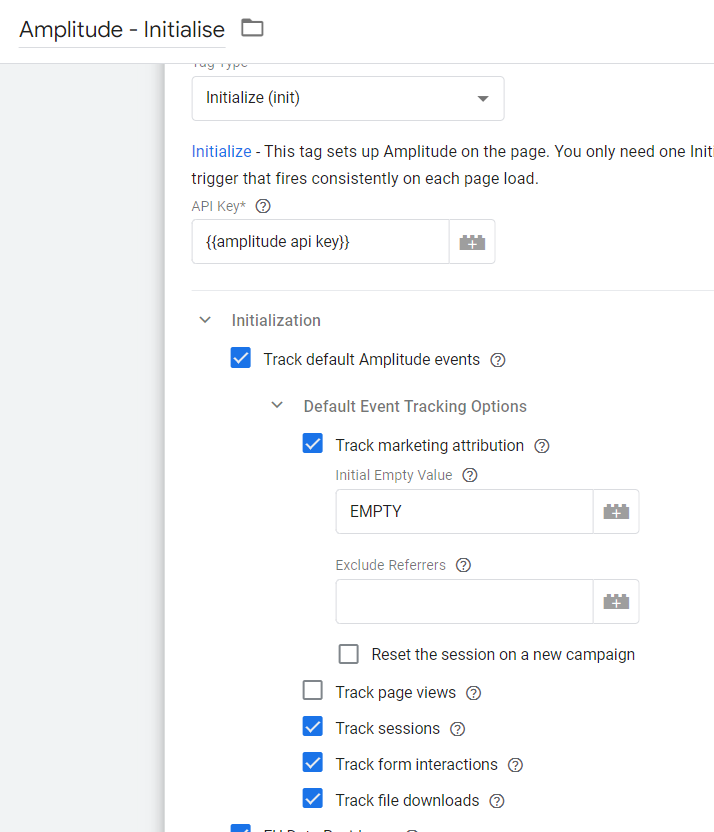Open variable picker for Initial Empty Value

click(x=616, y=511)
